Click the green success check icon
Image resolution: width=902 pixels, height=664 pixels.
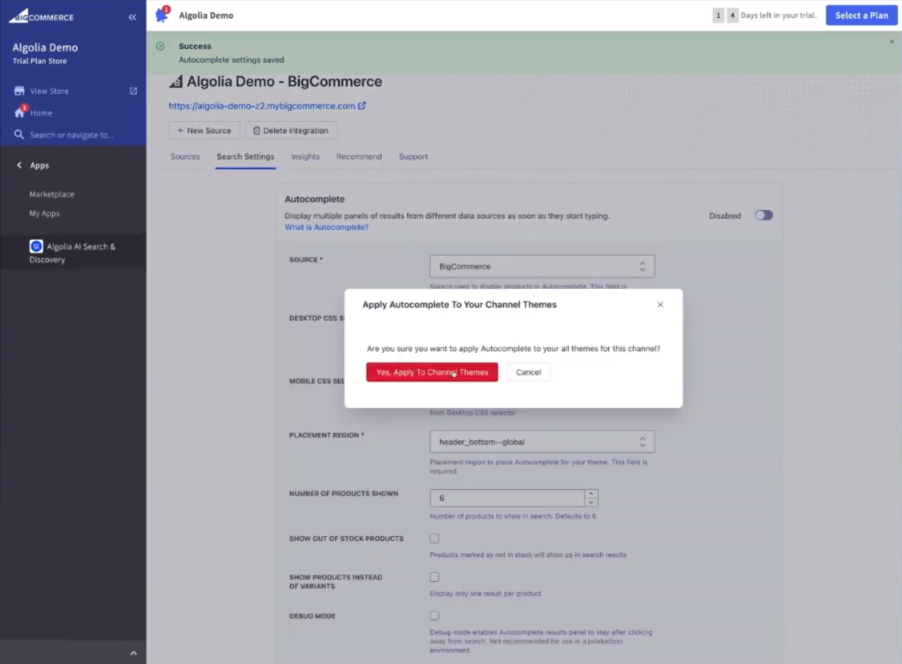coord(160,46)
